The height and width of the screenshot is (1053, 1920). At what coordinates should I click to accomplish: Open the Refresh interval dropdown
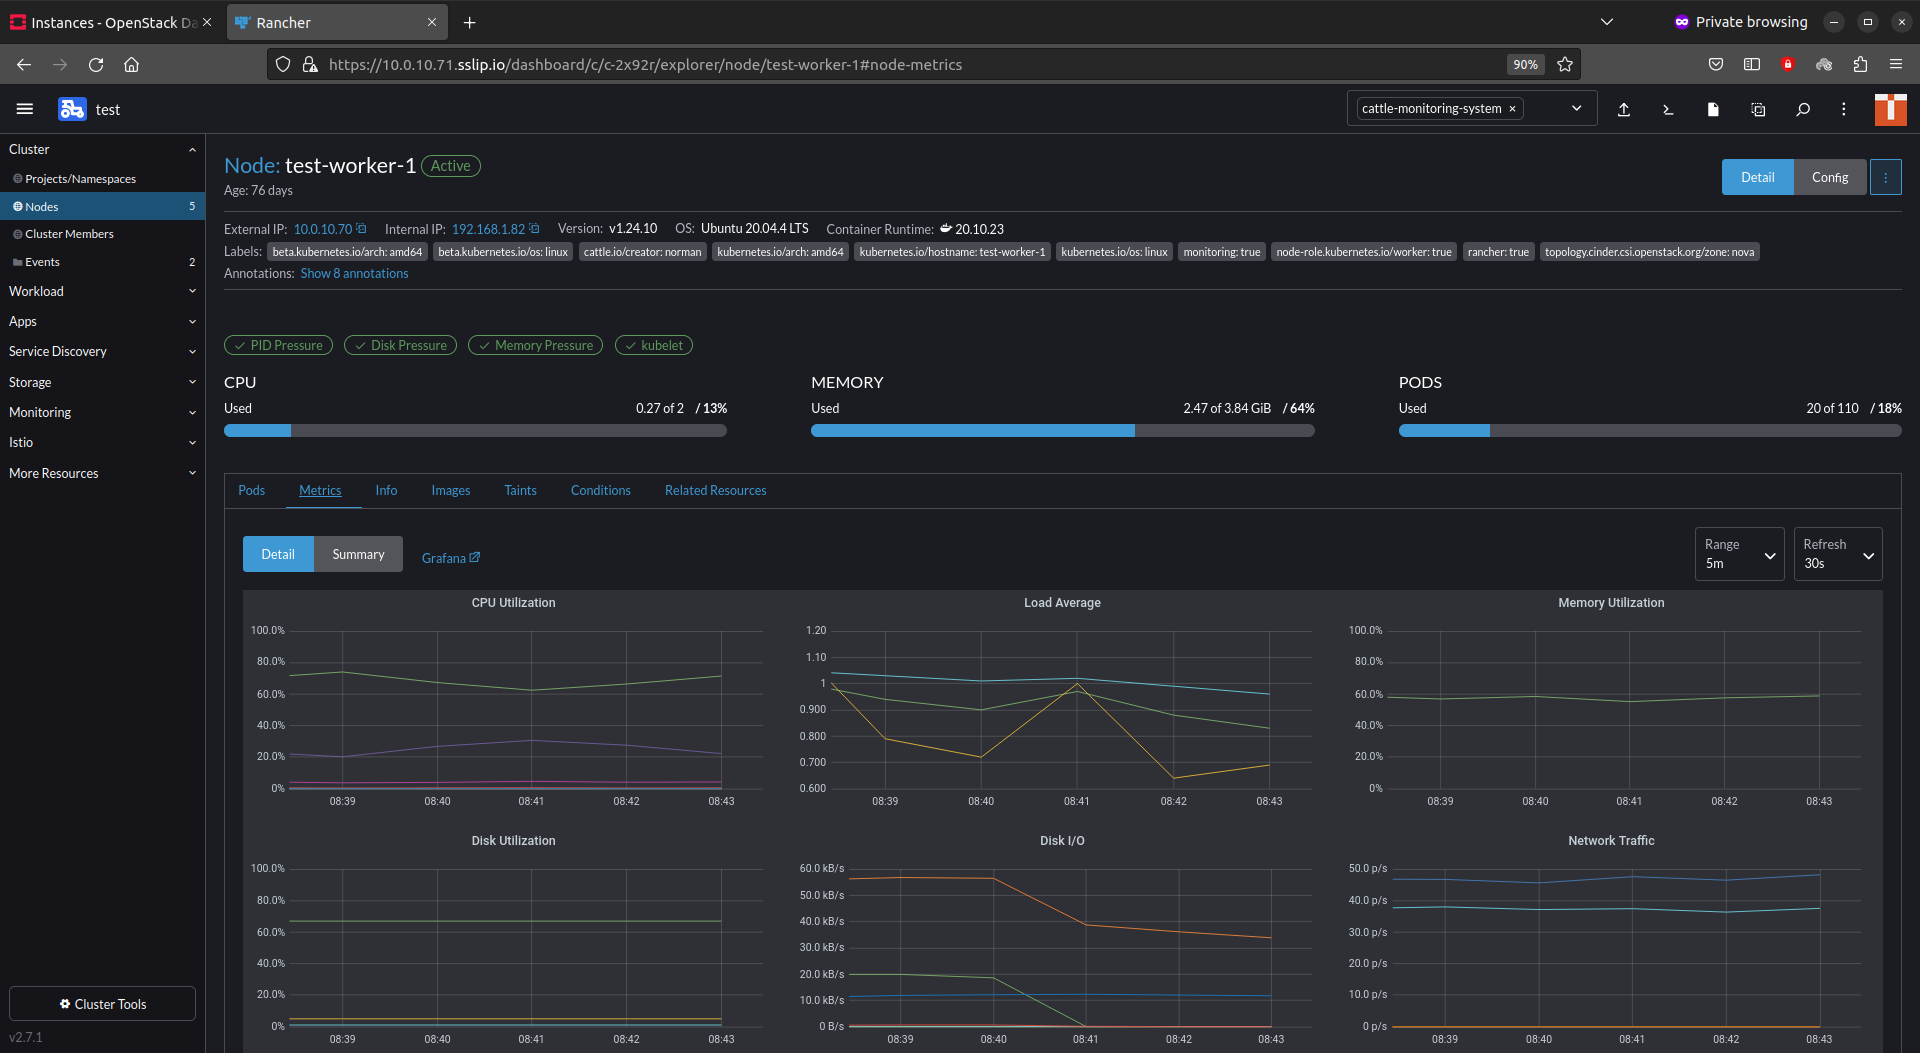1837,554
